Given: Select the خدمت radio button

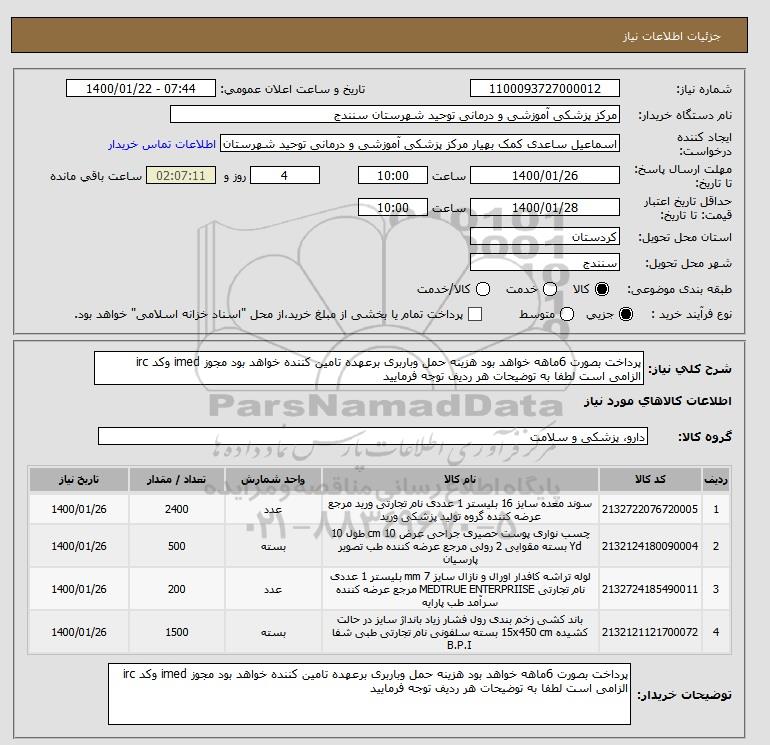Looking at the screenshot, I should click(x=550, y=289).
